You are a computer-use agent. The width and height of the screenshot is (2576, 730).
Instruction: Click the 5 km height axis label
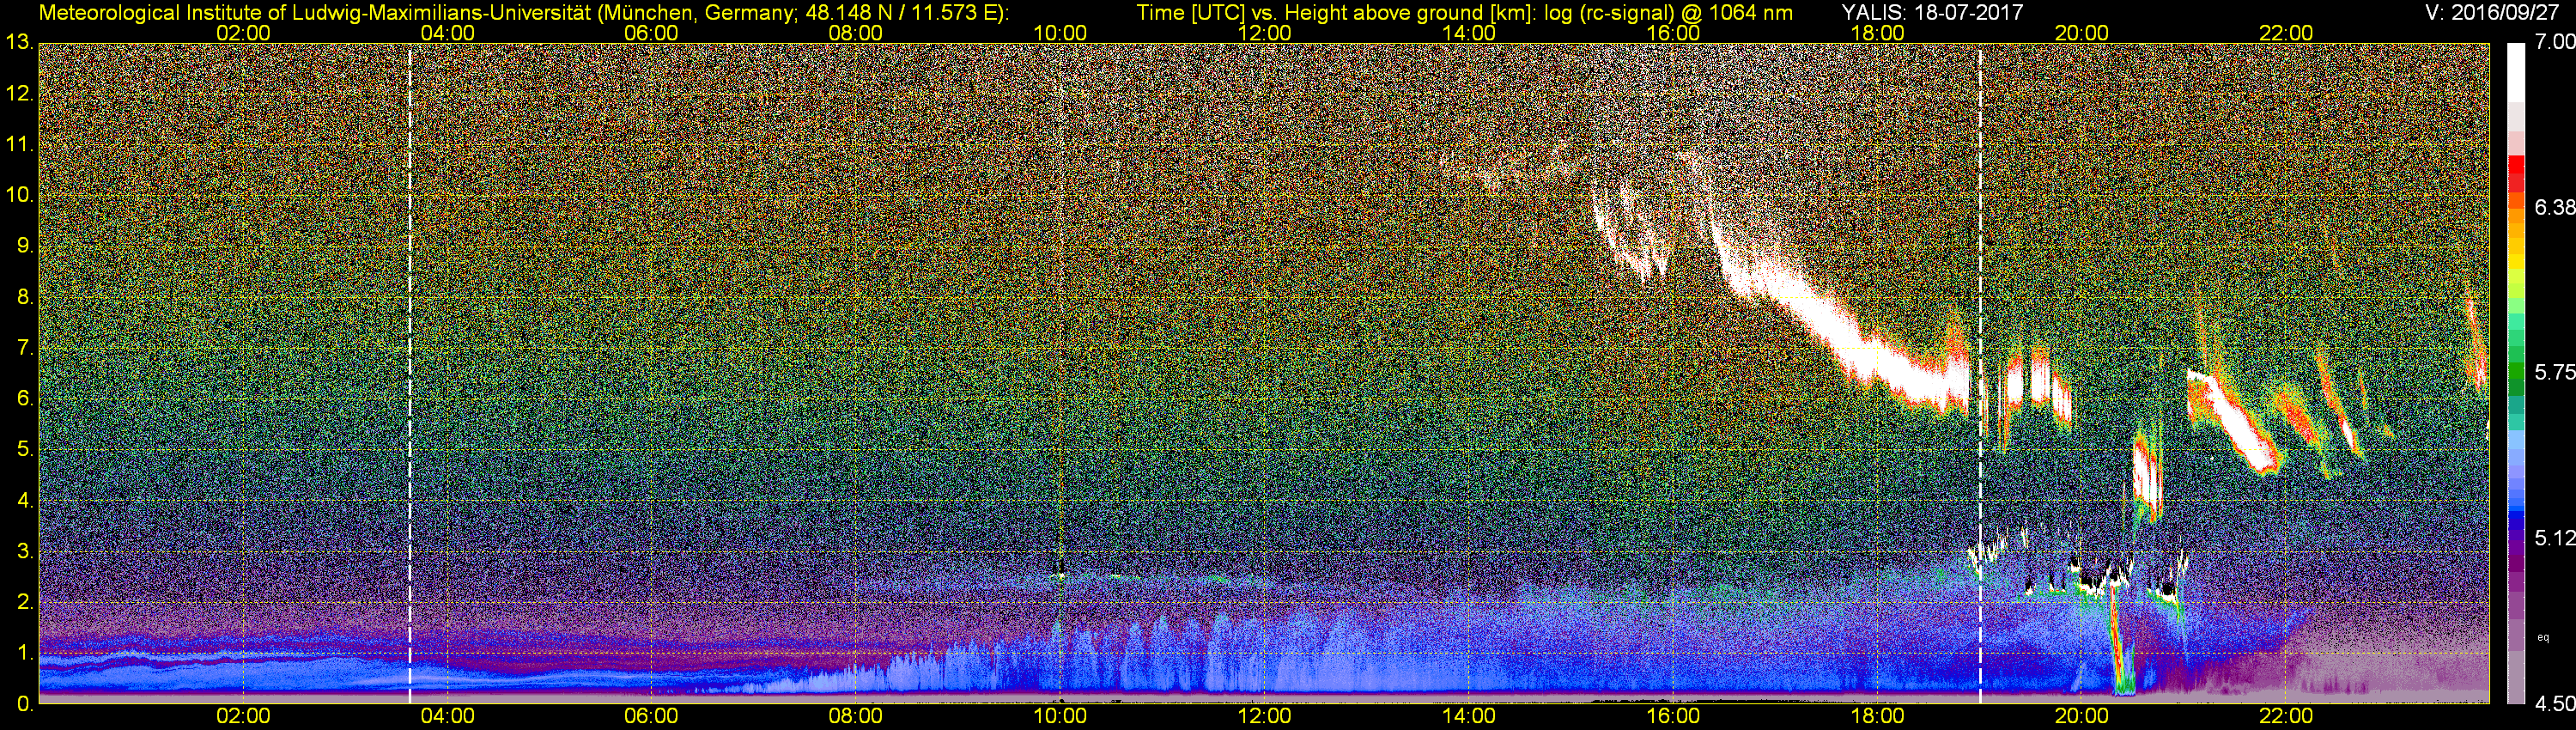tap(24, 450)
